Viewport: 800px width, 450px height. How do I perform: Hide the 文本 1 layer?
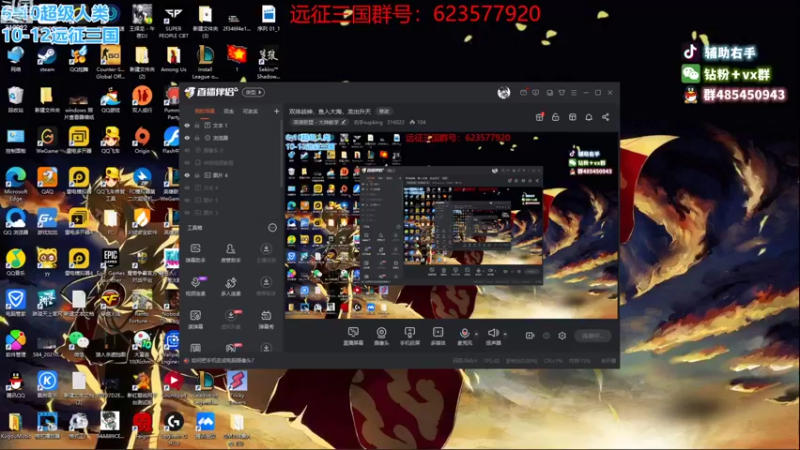pos(187,125)
